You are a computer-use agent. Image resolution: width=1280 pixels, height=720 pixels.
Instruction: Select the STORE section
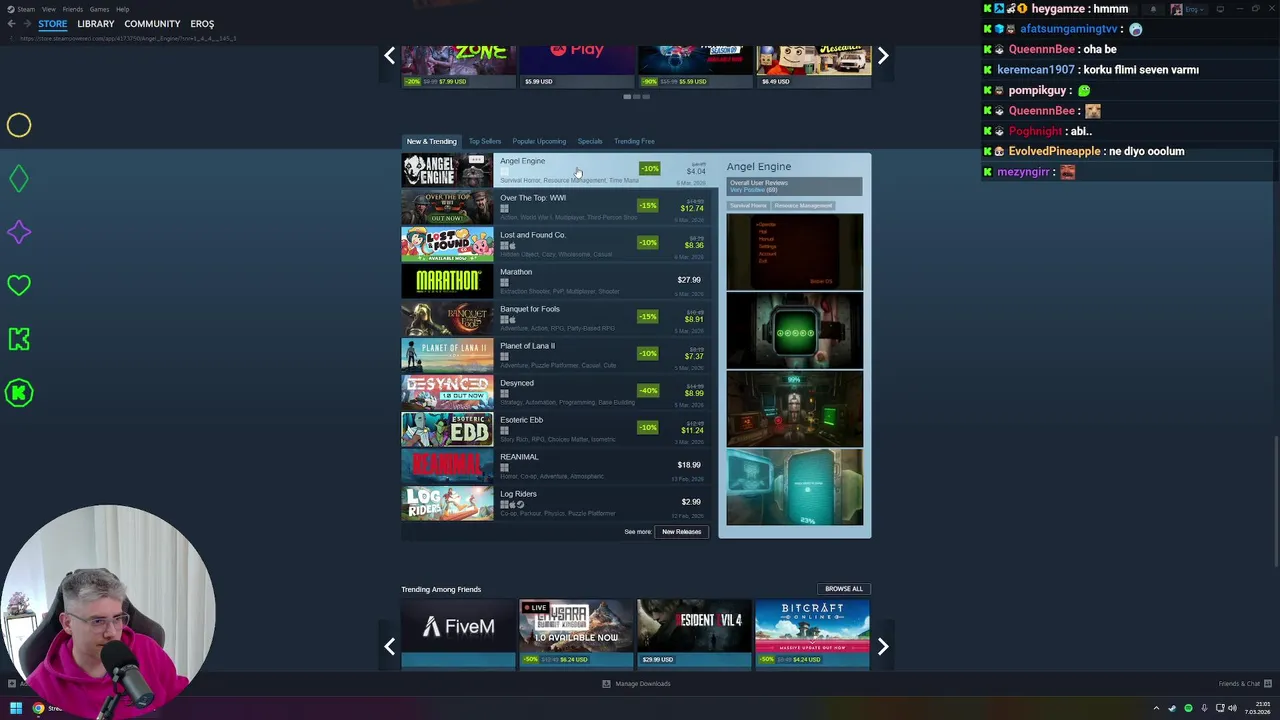[x=53, y=24]
